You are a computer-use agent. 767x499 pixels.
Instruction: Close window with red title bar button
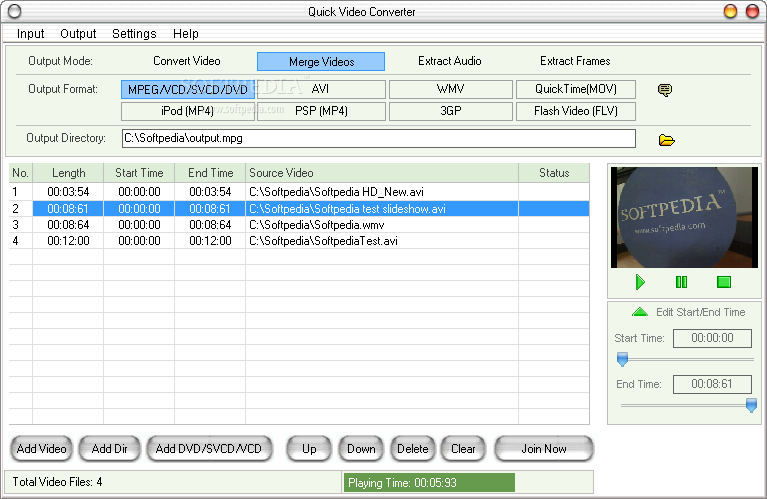coord(752,11)
